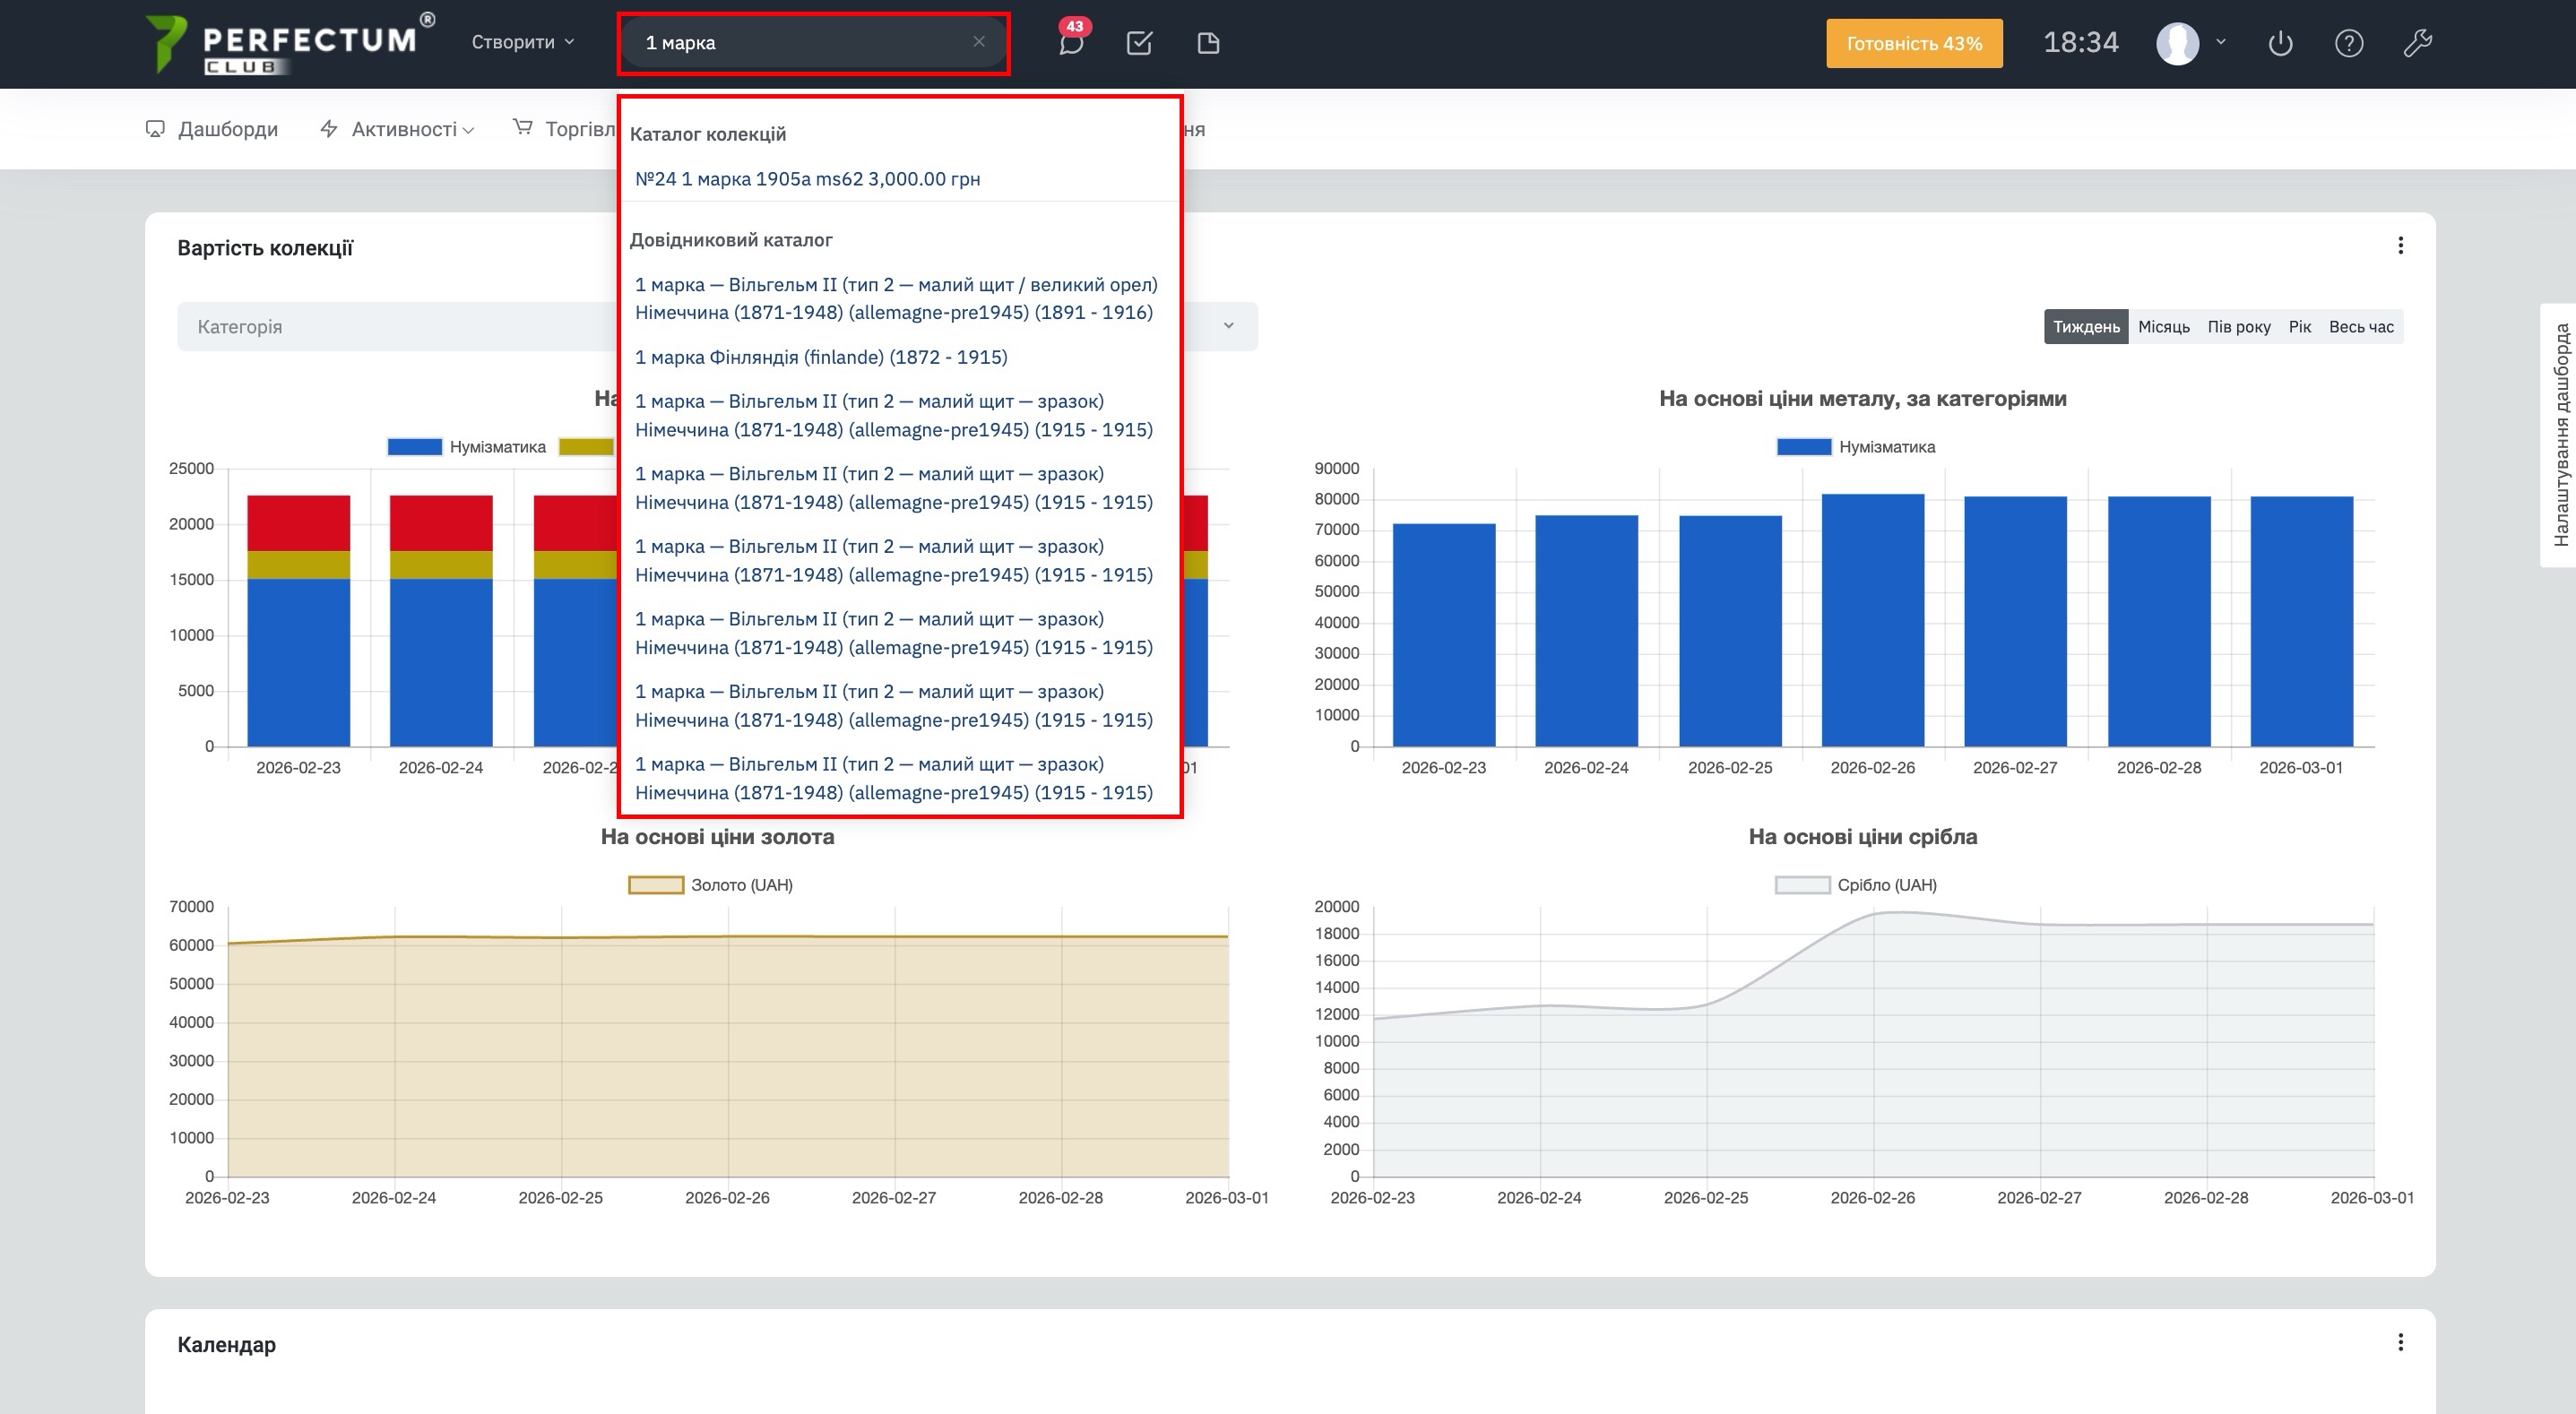Click the power logout icon
The height and width of the screenshot is (1414, 2576).
point(2280,43)
